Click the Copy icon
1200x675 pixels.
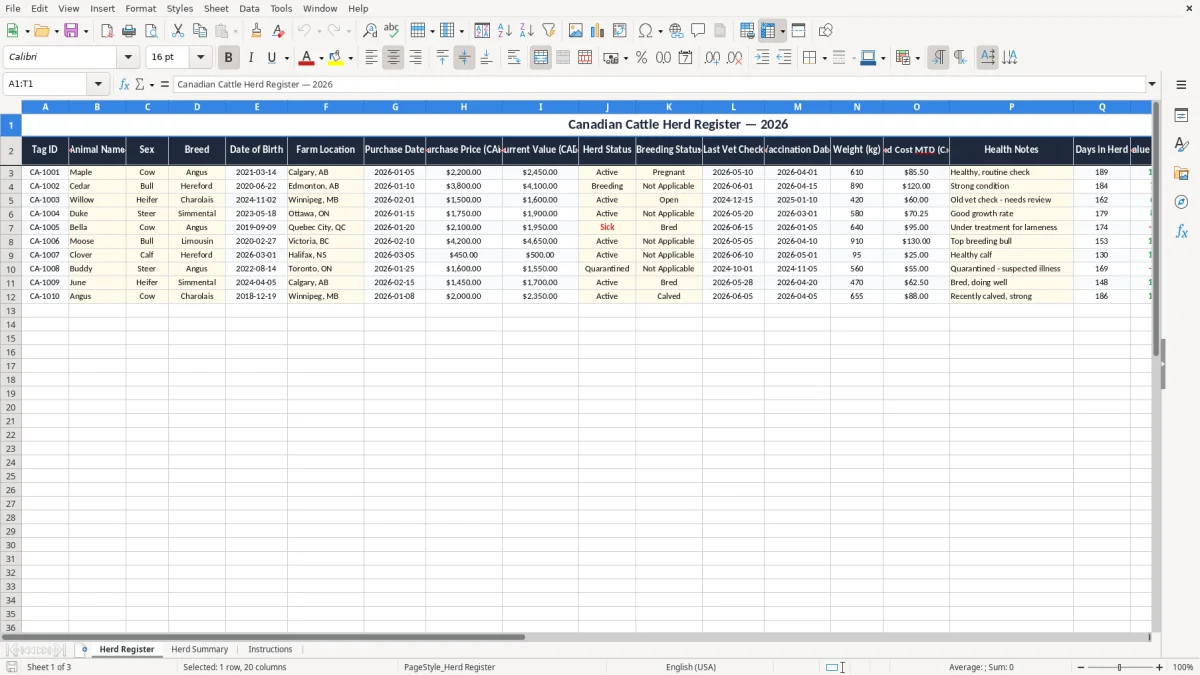point(199,31)
